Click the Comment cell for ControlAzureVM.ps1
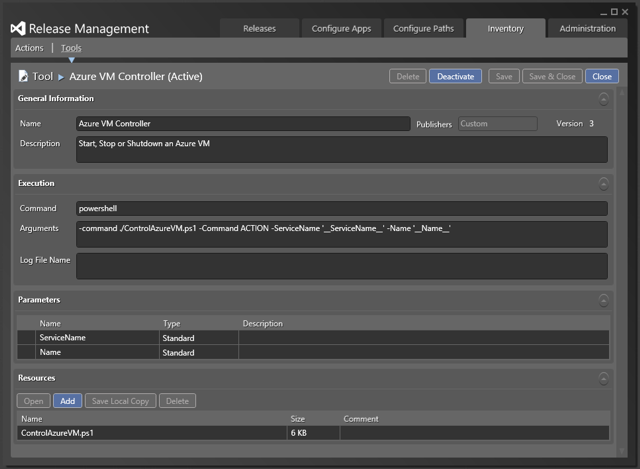Image resolution: width=640 pixels, height=469 pixels. (x=474, y=433)
